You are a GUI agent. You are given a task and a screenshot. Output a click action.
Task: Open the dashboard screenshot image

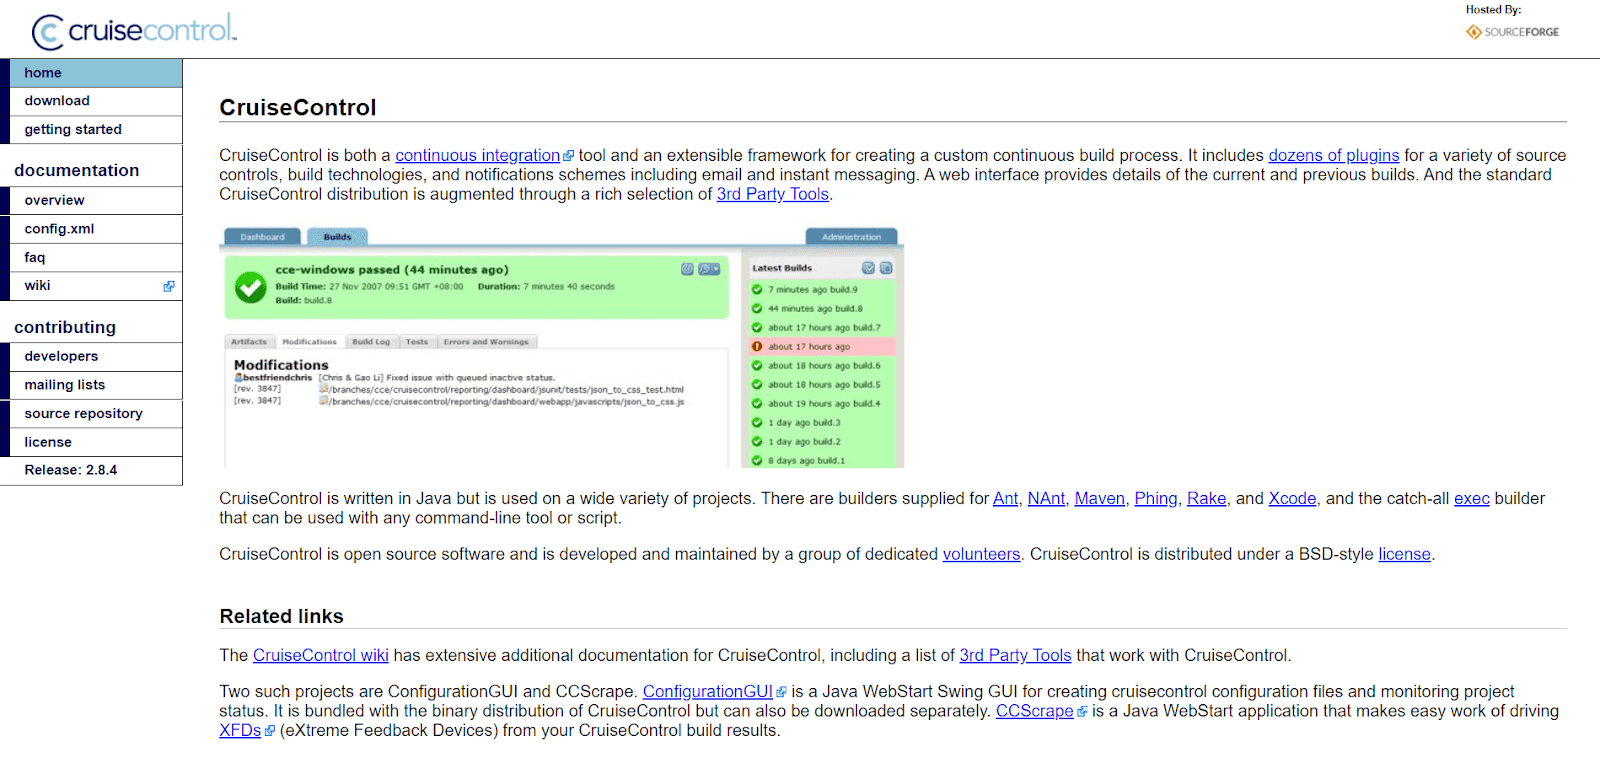coord(561,347)
